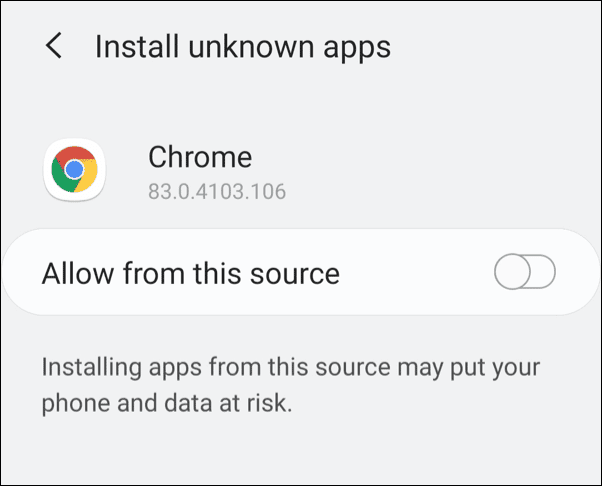
Task: Select the header text Install unknown apps
Action: (243, 46)
